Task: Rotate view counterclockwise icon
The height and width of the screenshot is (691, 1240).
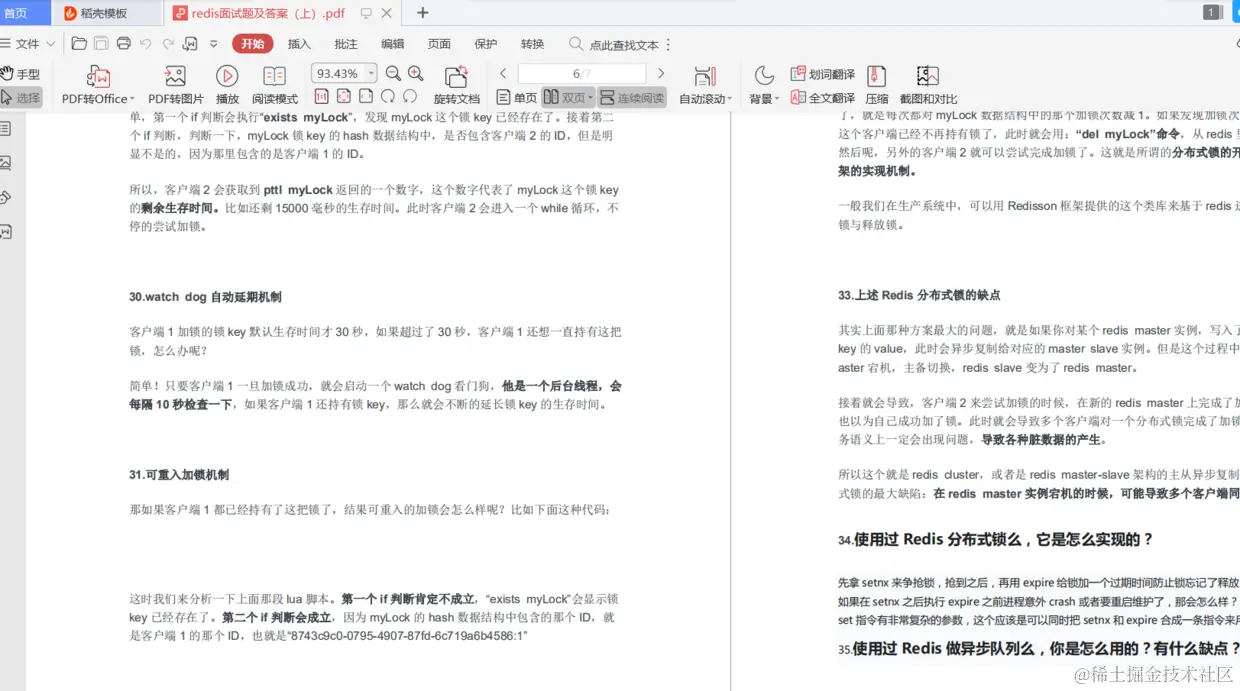Action: coord(410,97)
